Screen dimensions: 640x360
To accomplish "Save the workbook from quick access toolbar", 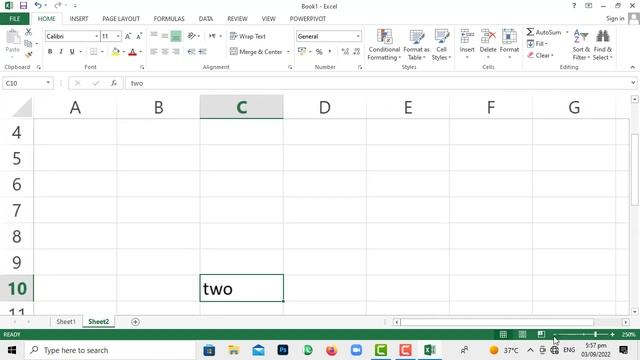I will coord(23,6).
